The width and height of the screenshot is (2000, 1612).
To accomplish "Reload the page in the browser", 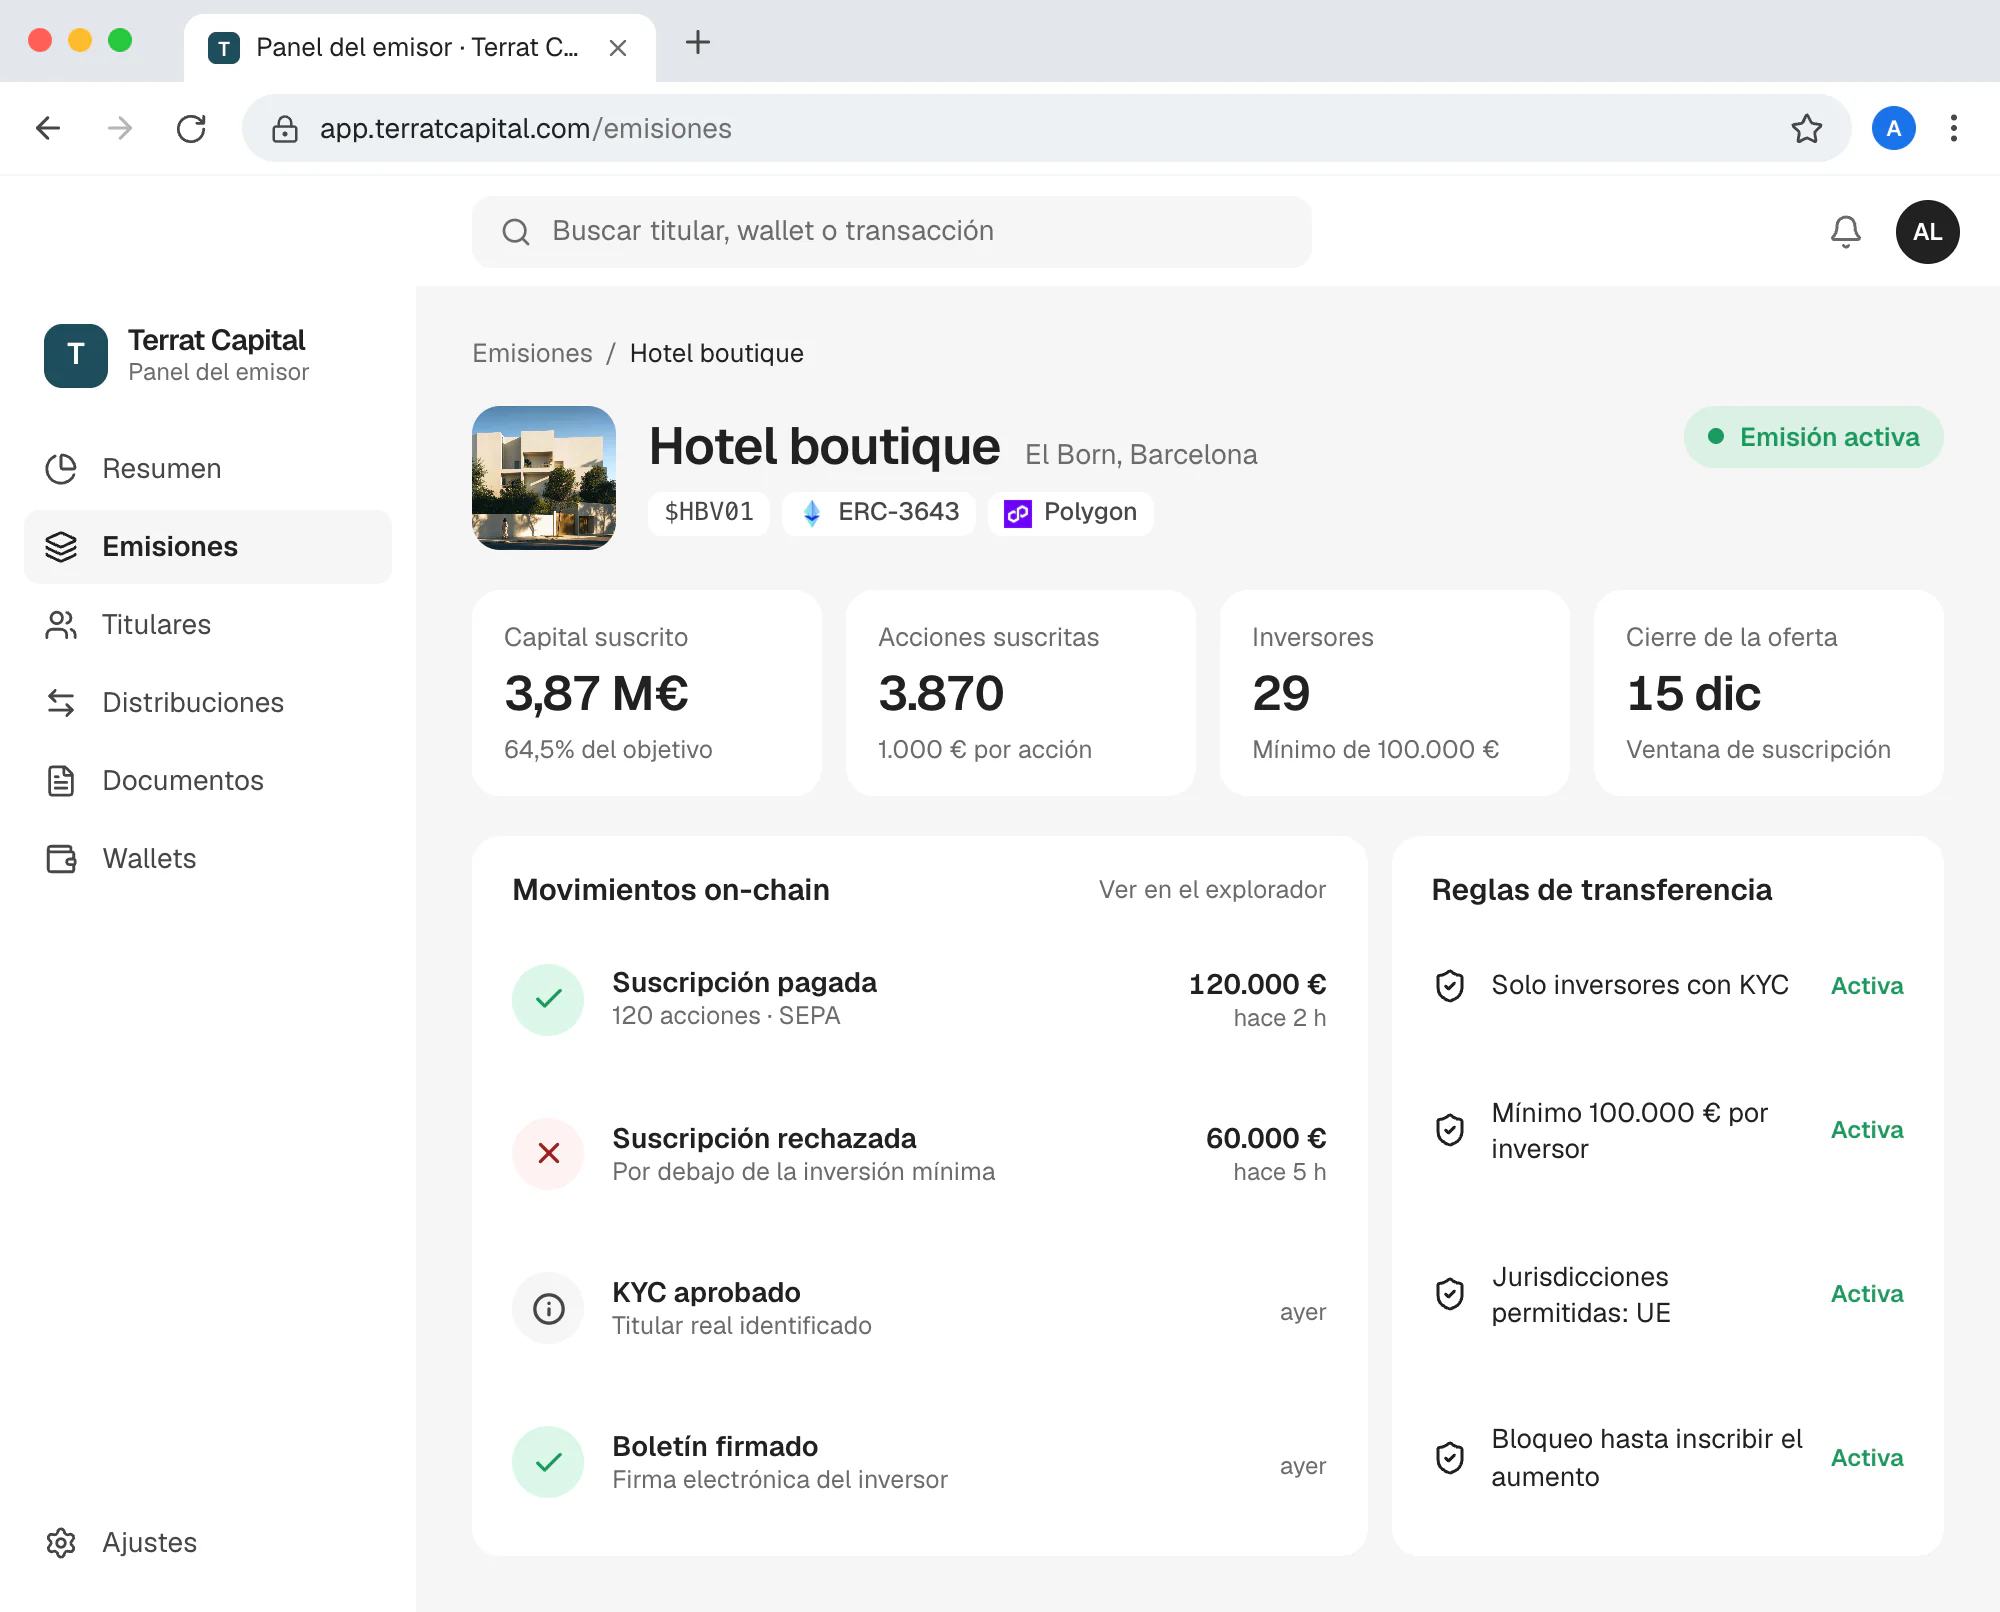I will 190,128.
